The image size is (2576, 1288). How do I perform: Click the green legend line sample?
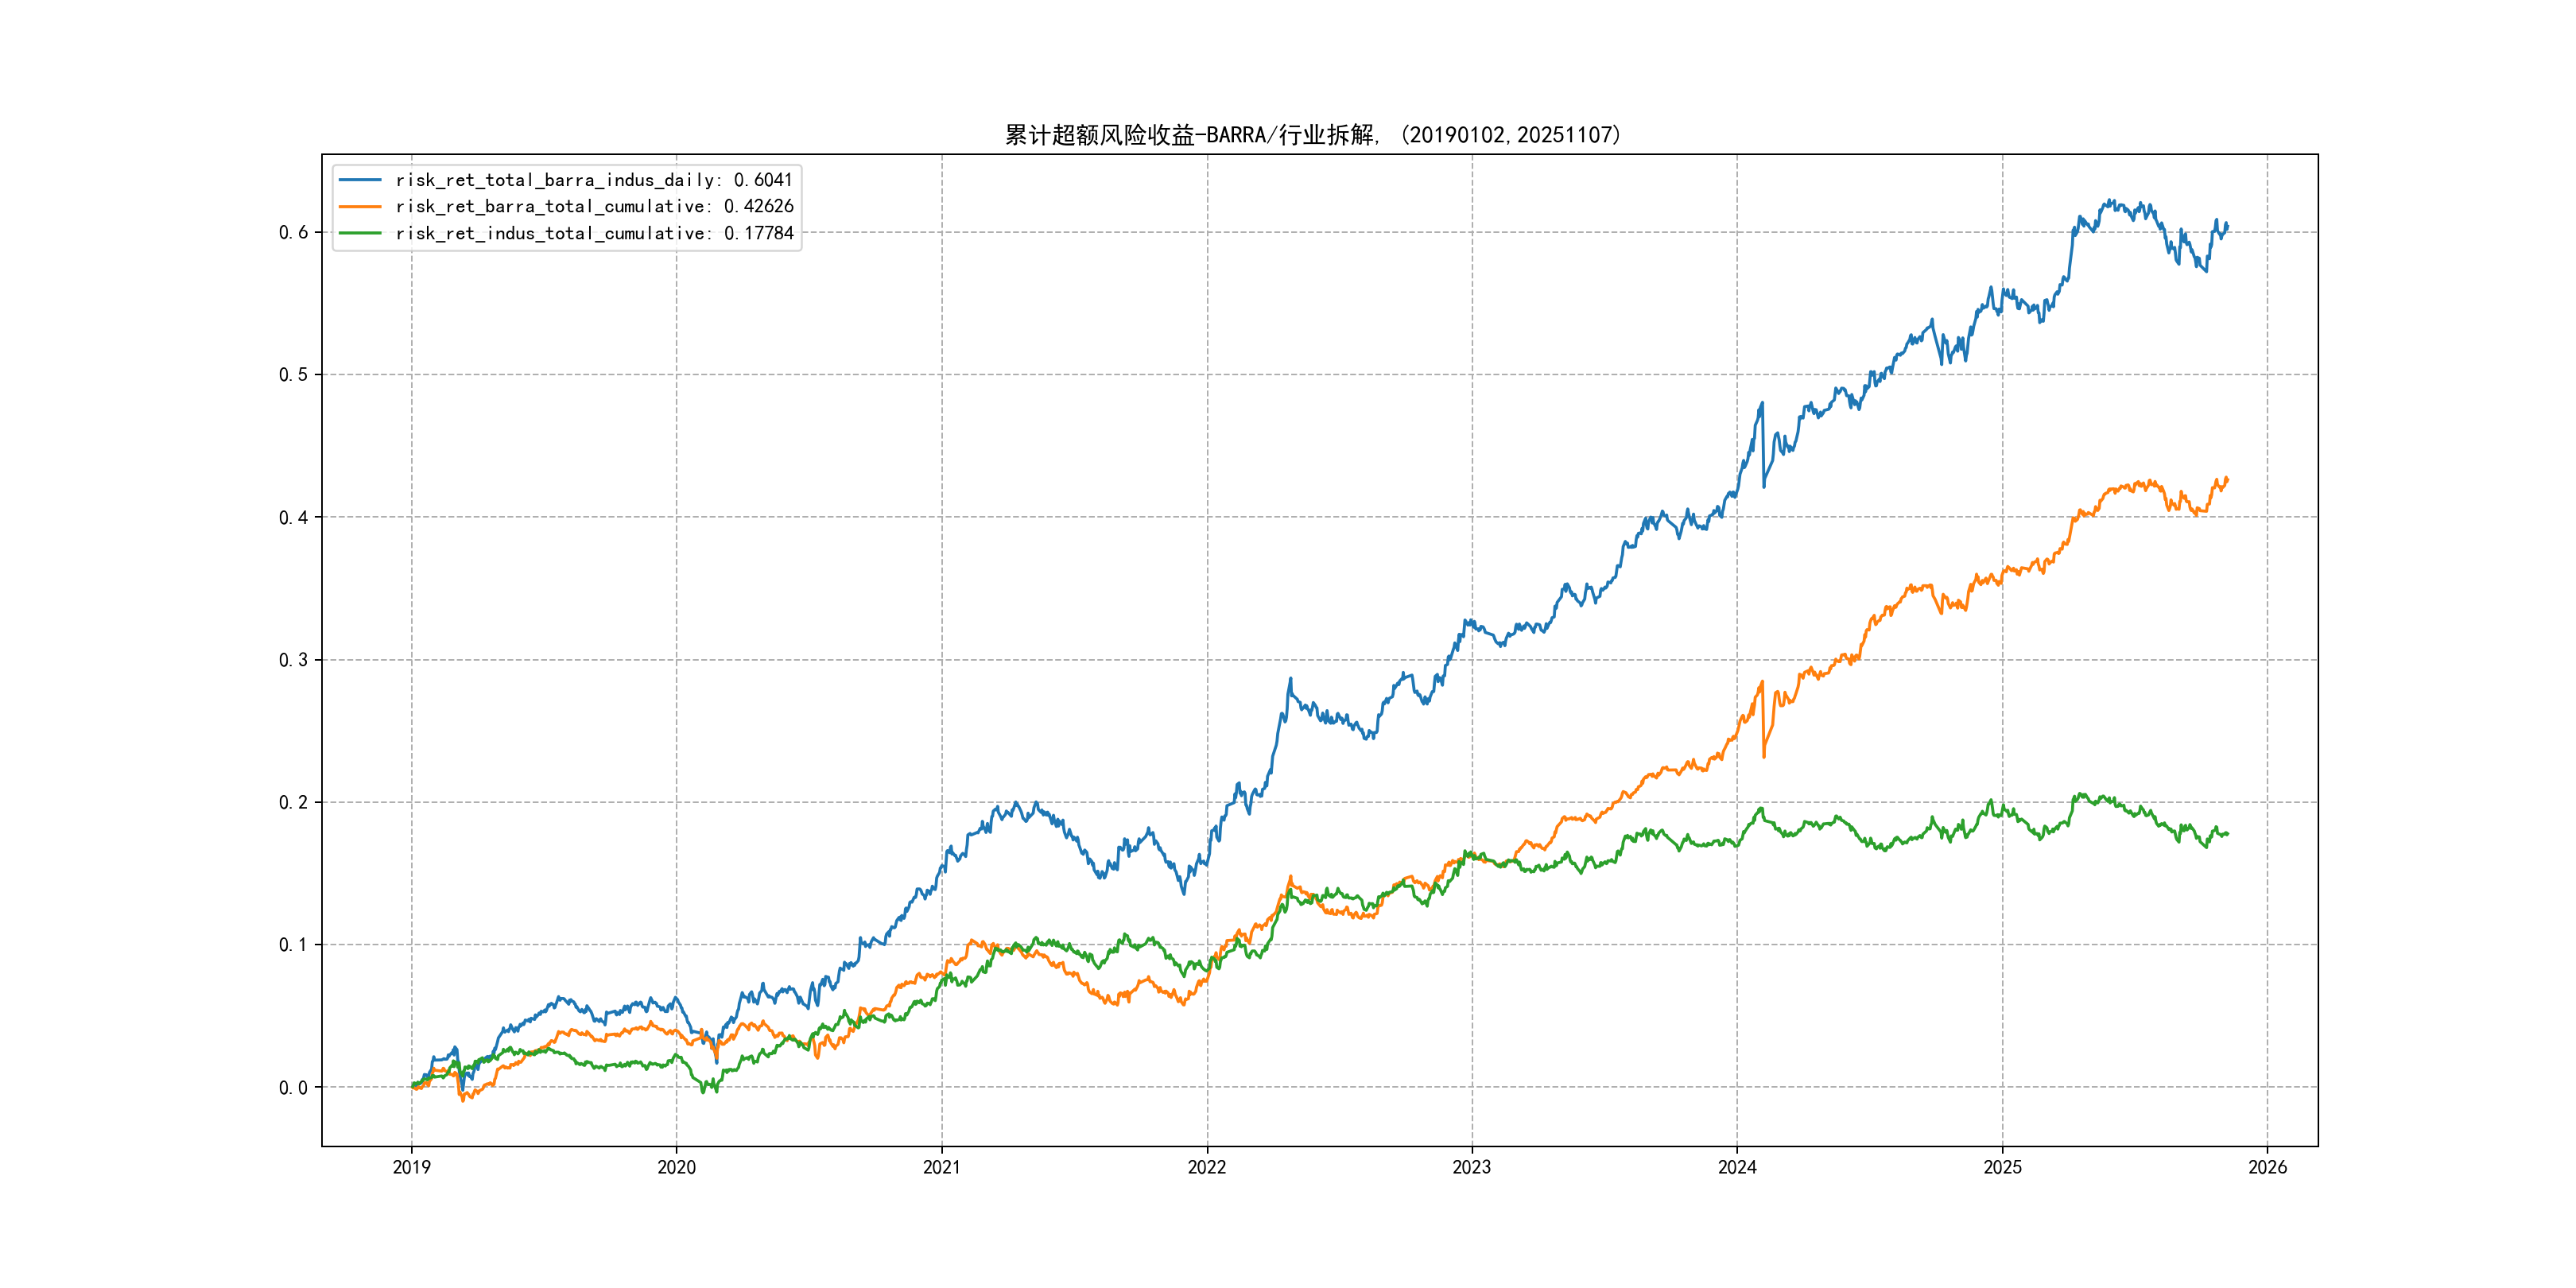pyautogui.click(x=360, y=233)
